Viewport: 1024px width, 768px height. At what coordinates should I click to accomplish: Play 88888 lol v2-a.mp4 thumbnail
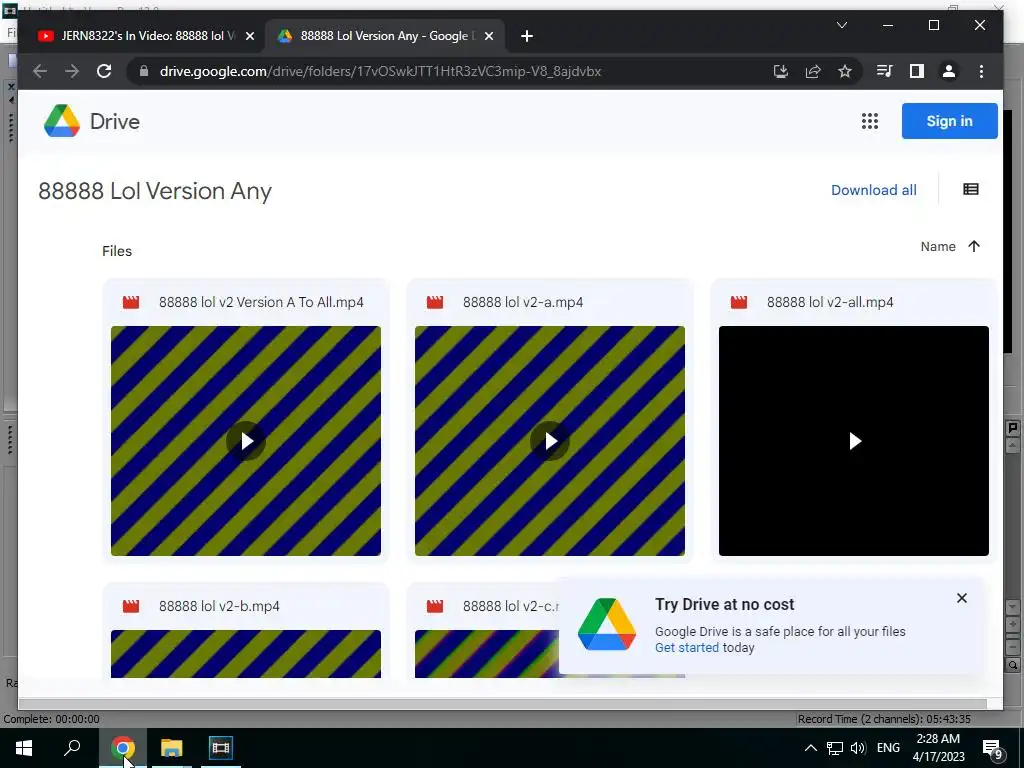[x=550, y=441]
